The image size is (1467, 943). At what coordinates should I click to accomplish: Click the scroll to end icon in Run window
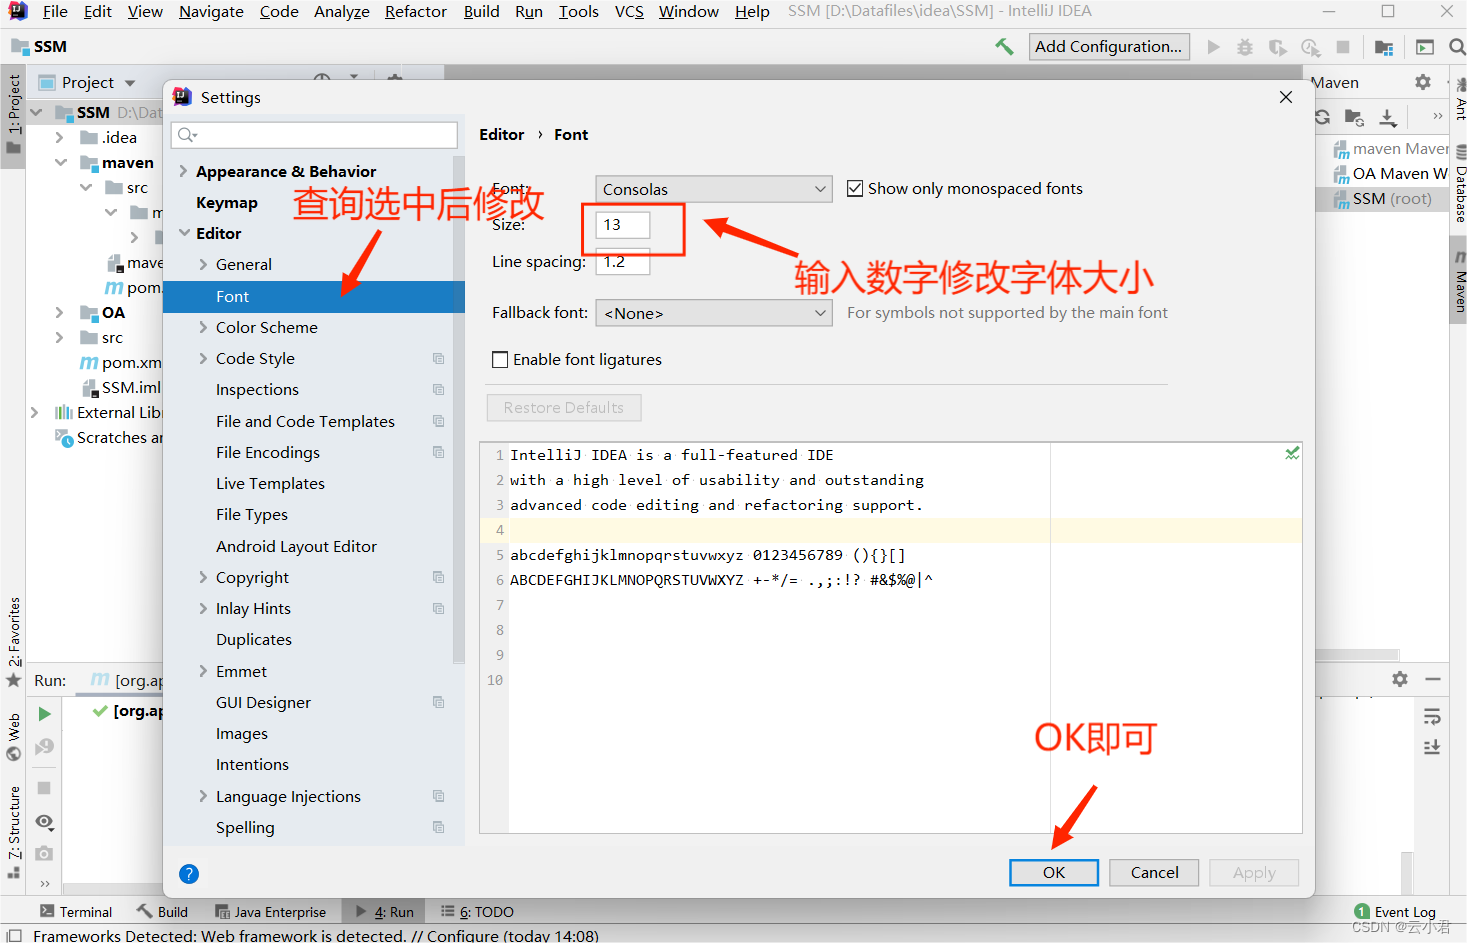tap(1432, 747)
